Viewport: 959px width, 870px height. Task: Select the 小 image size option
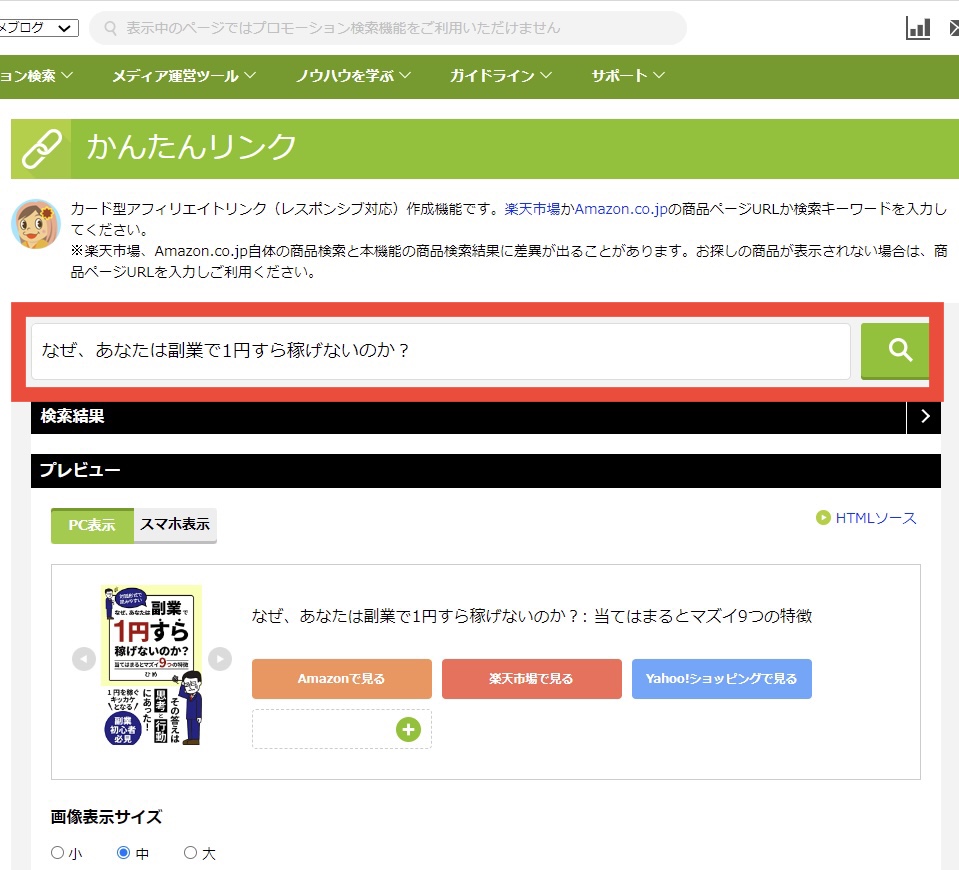pyautogui.click(x=58, y=852)
